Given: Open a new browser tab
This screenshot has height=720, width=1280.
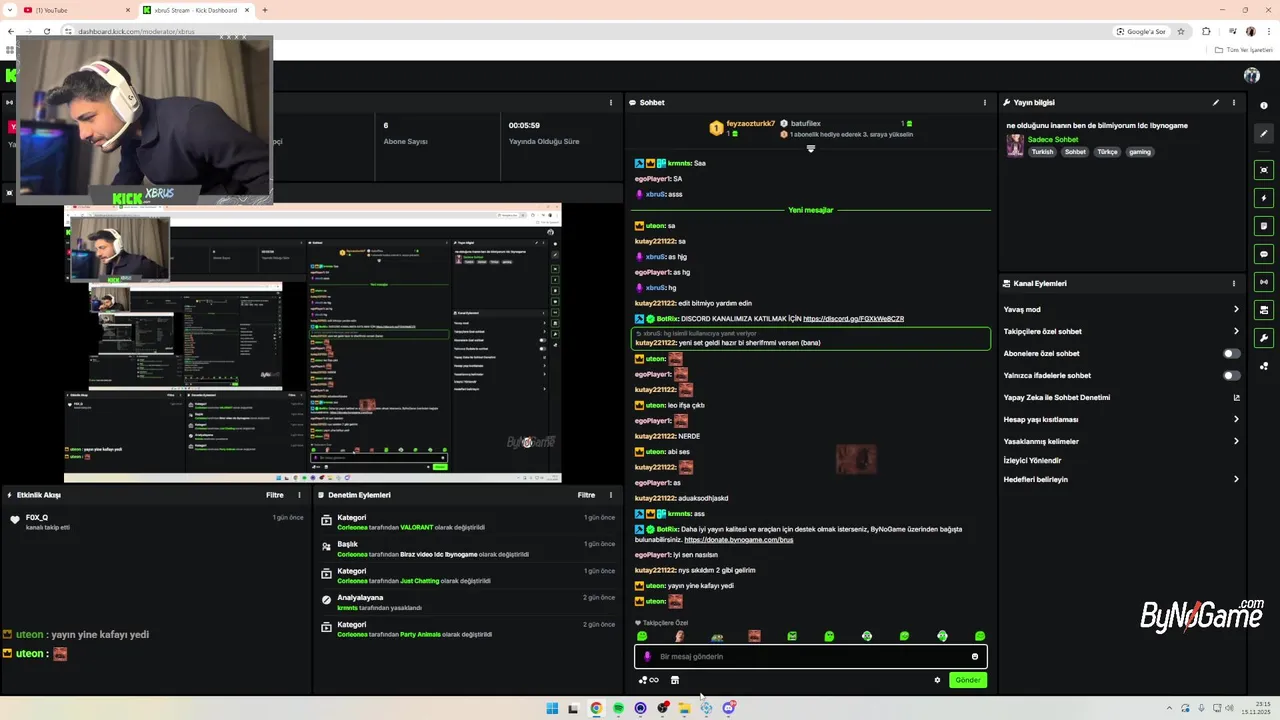Looking at the screenshot, I should coord(265,10).
